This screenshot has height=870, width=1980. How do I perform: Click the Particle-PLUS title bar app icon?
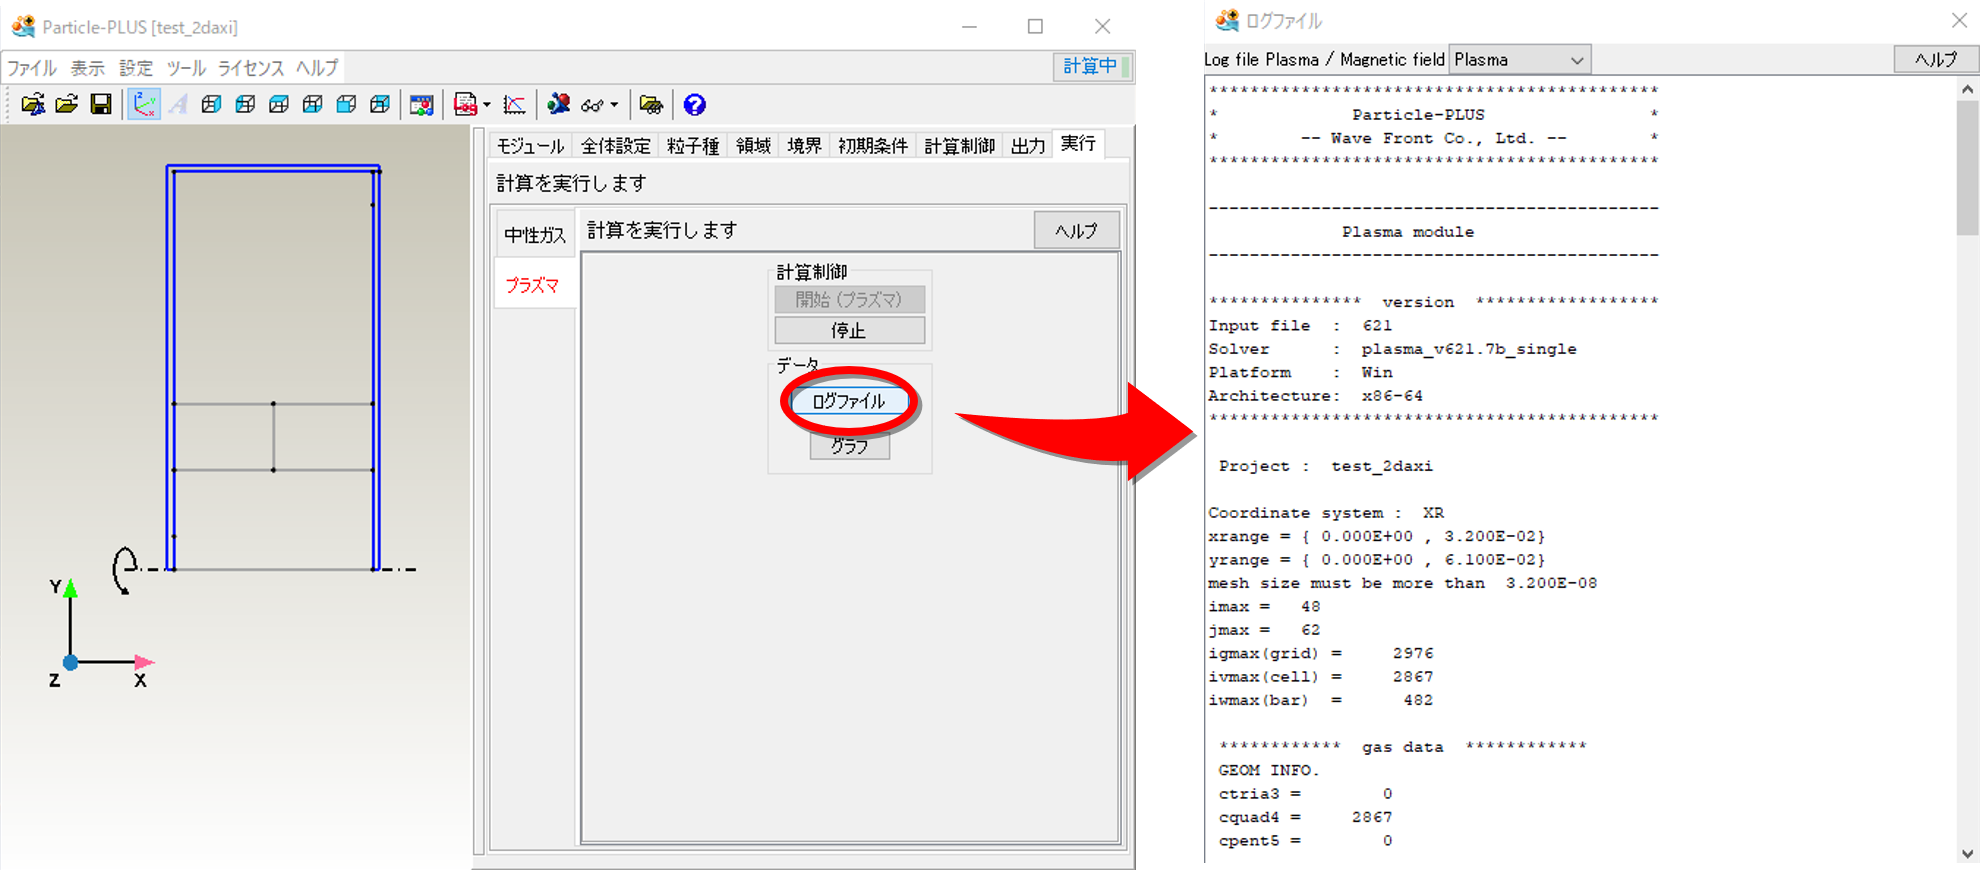pos(23,27)
